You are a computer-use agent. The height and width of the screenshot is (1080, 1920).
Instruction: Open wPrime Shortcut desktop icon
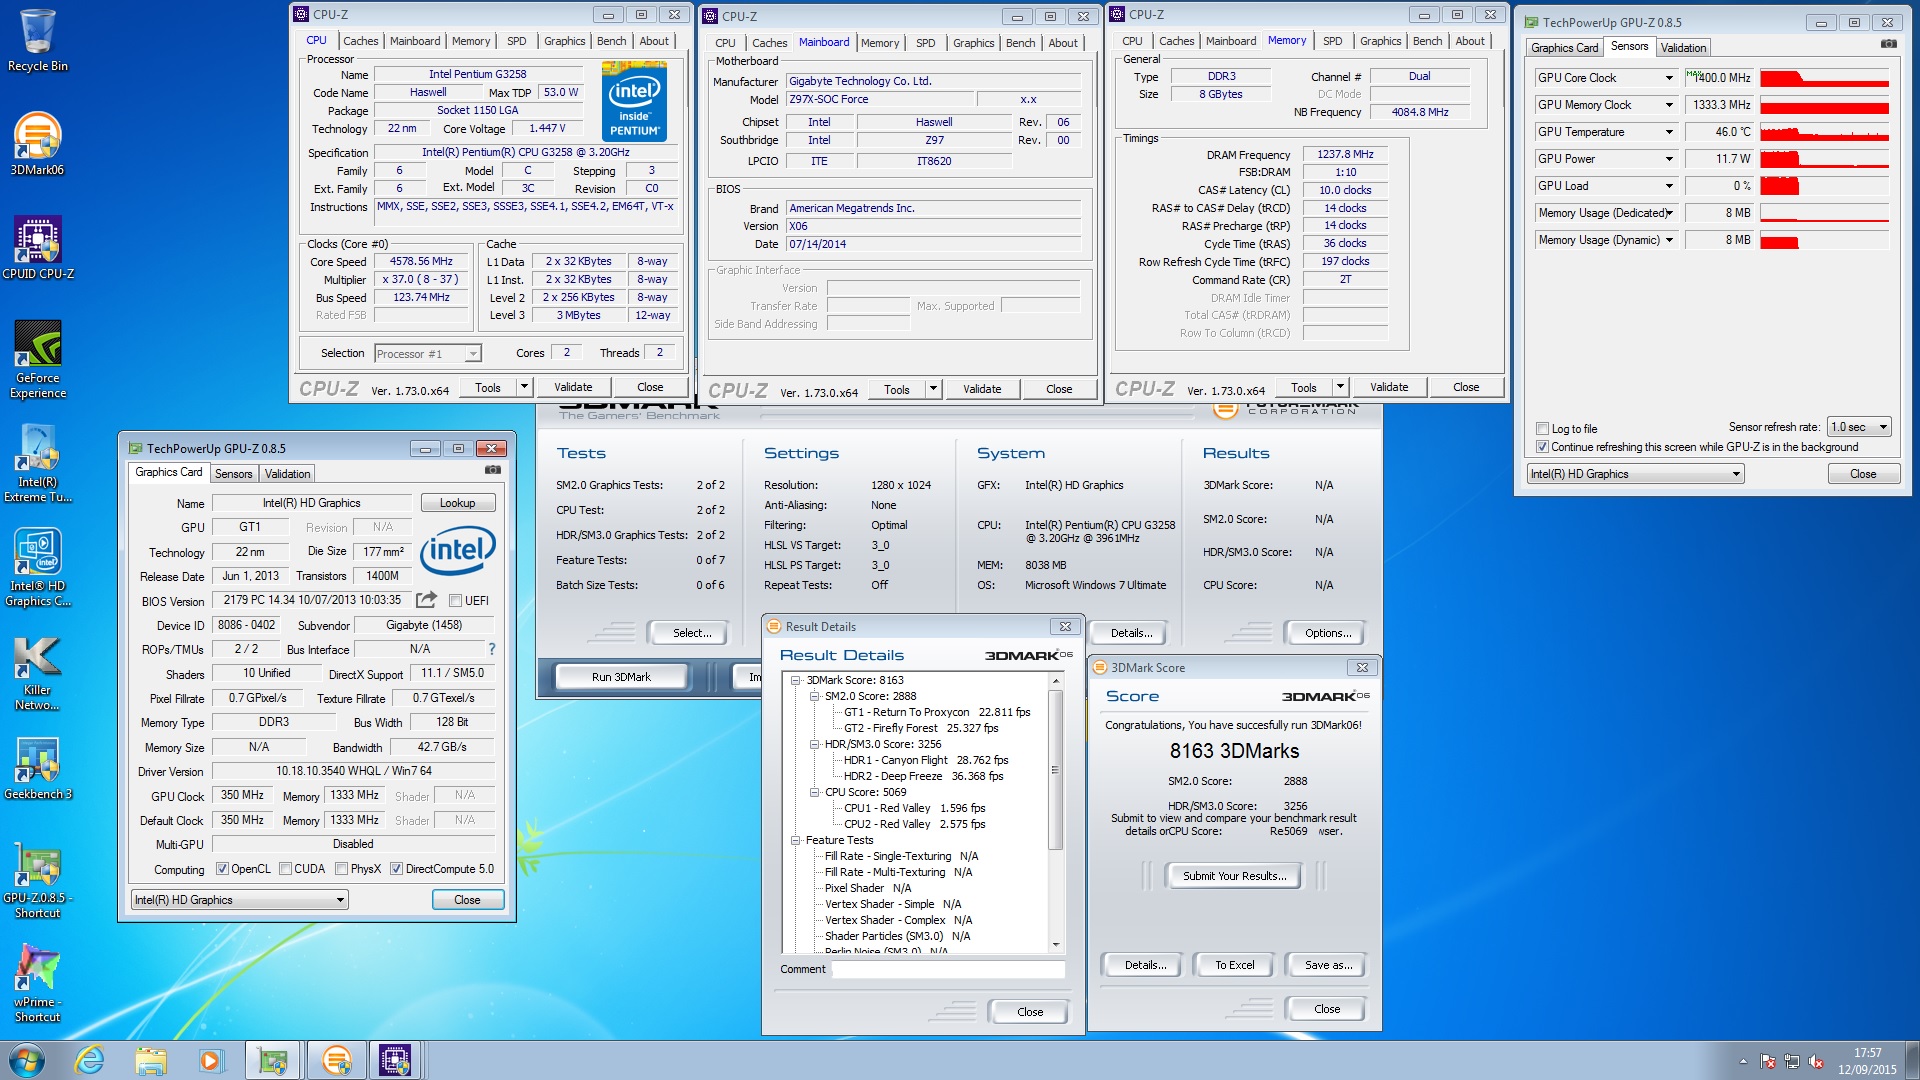click(x=37, y=983)
